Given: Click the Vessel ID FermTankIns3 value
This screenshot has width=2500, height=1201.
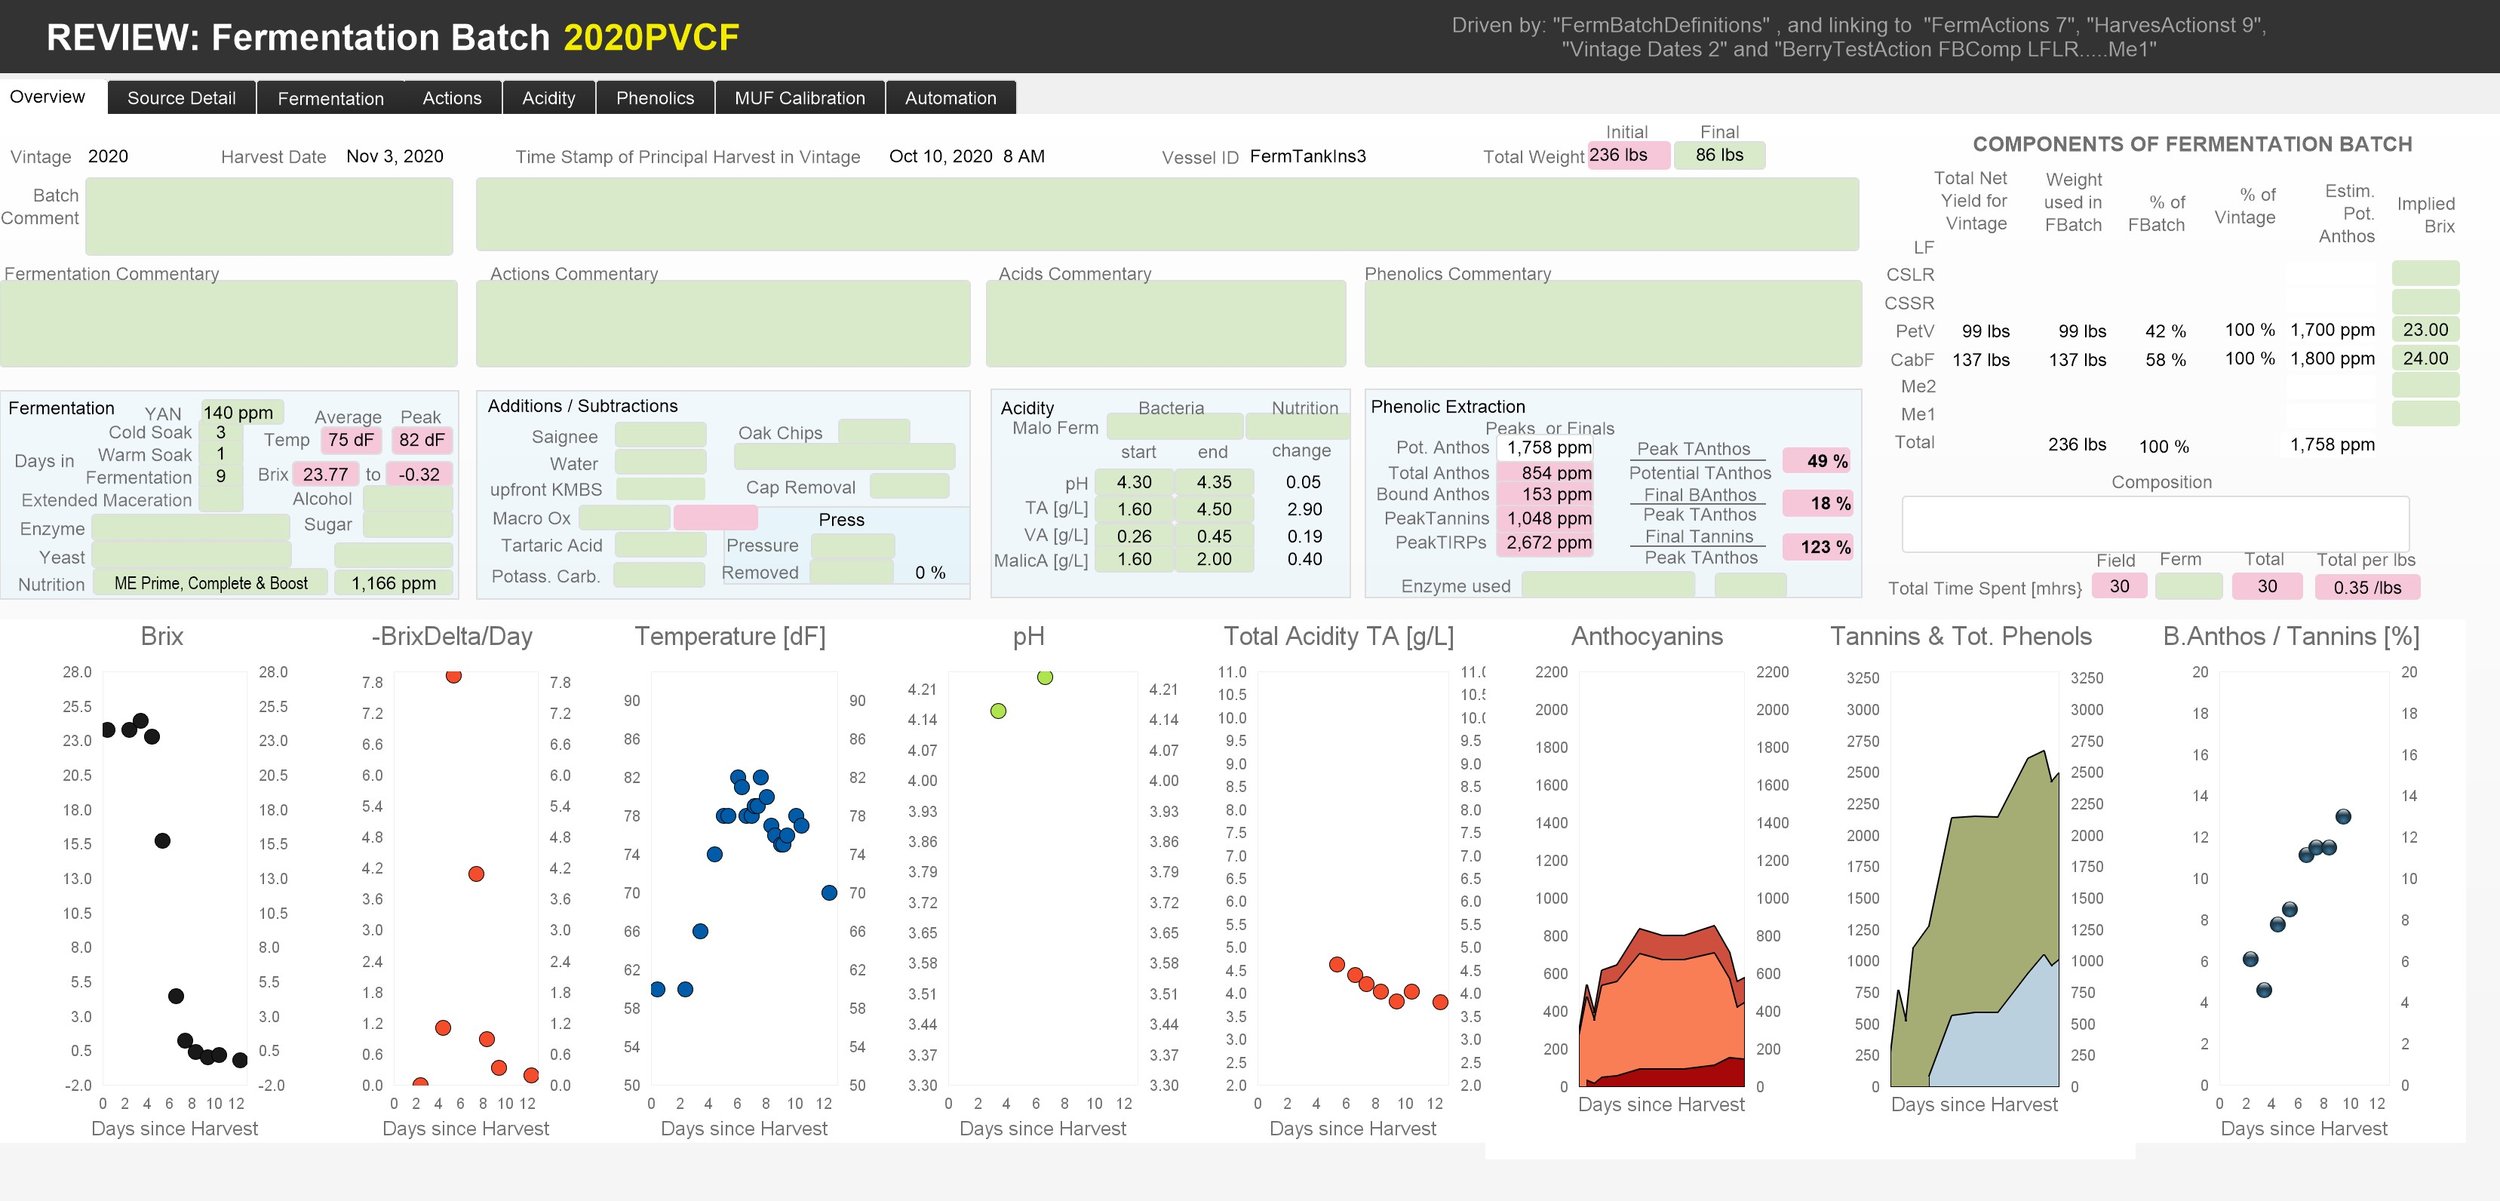Looking at the screenshot, I should pos(1307,156).
